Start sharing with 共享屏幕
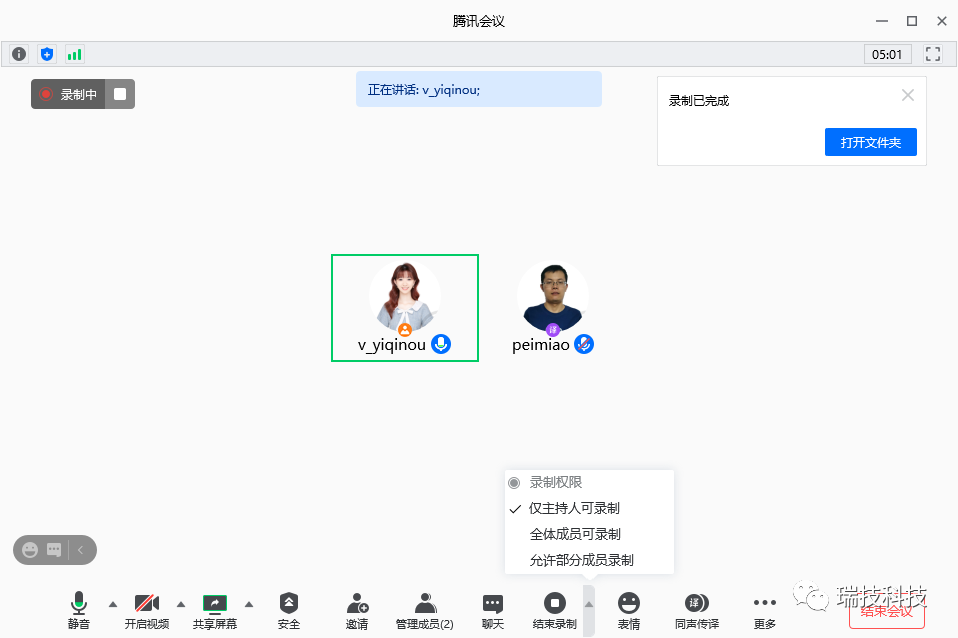 (214, 610)
